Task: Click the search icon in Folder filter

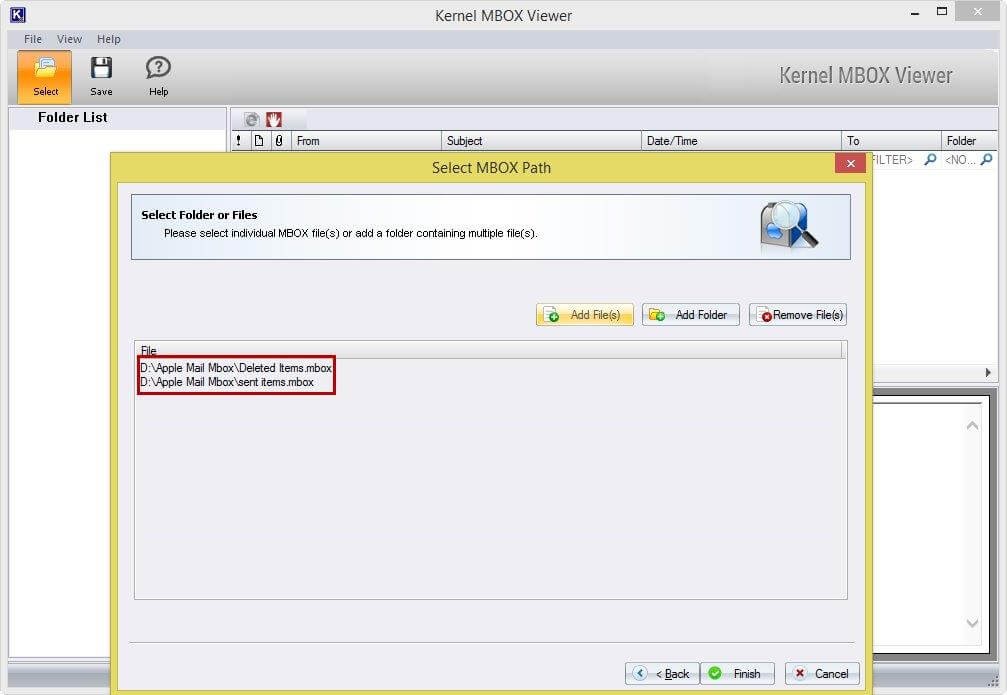Action: coord(987,159)
